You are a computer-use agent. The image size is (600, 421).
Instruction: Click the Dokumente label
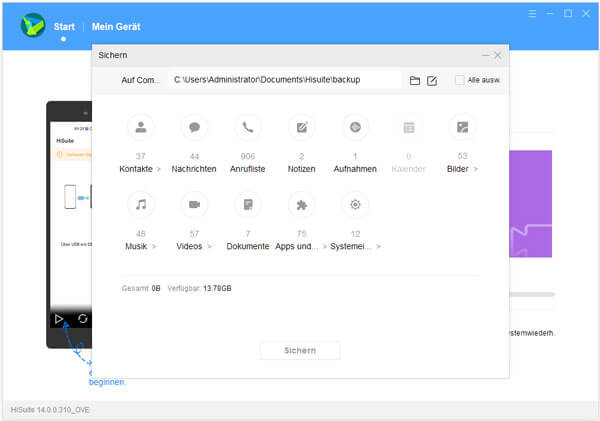[248, 246]
